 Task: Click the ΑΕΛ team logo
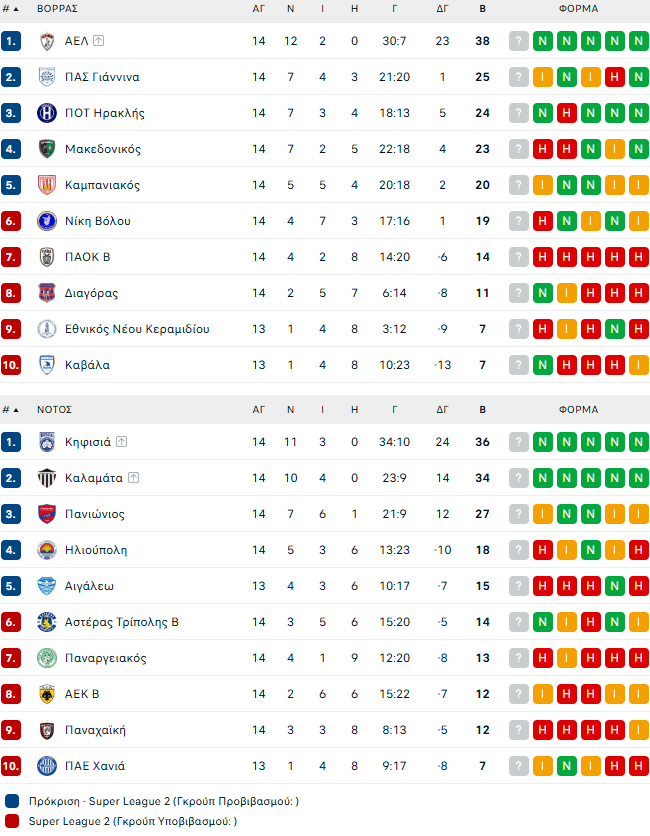(x=46, y=41)
